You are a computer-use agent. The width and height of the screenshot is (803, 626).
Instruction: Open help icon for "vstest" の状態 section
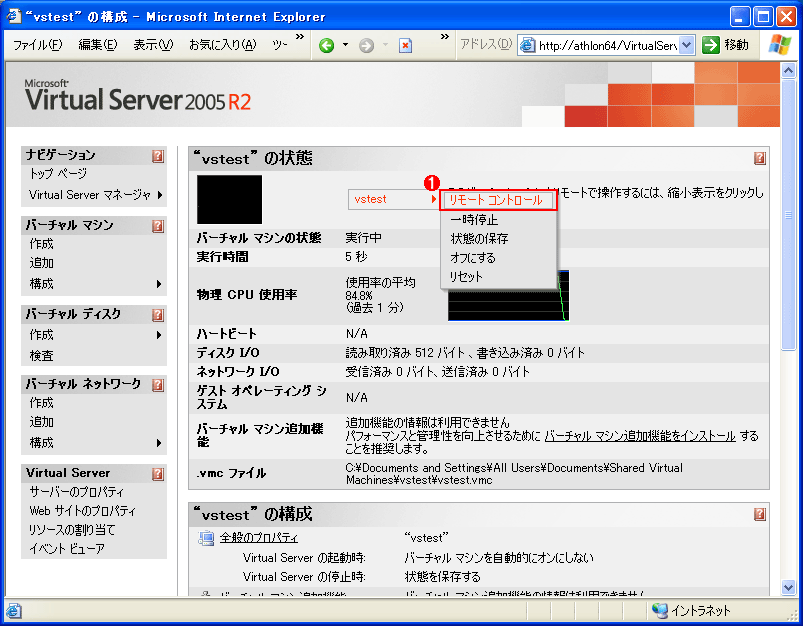pyautogui.click(x=759, y=158)
